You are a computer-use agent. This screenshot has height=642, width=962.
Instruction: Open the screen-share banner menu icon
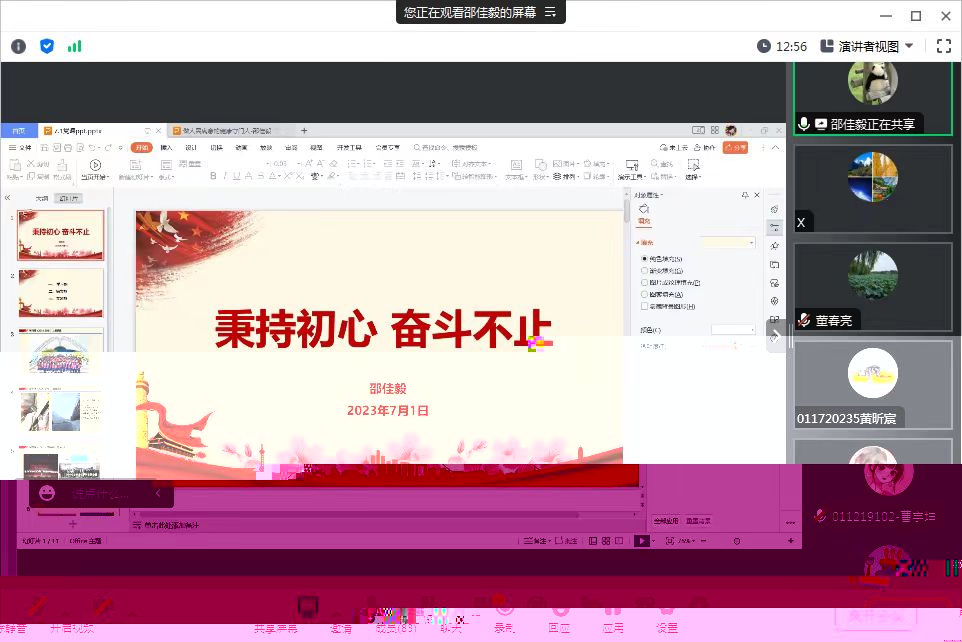point(550,12)
